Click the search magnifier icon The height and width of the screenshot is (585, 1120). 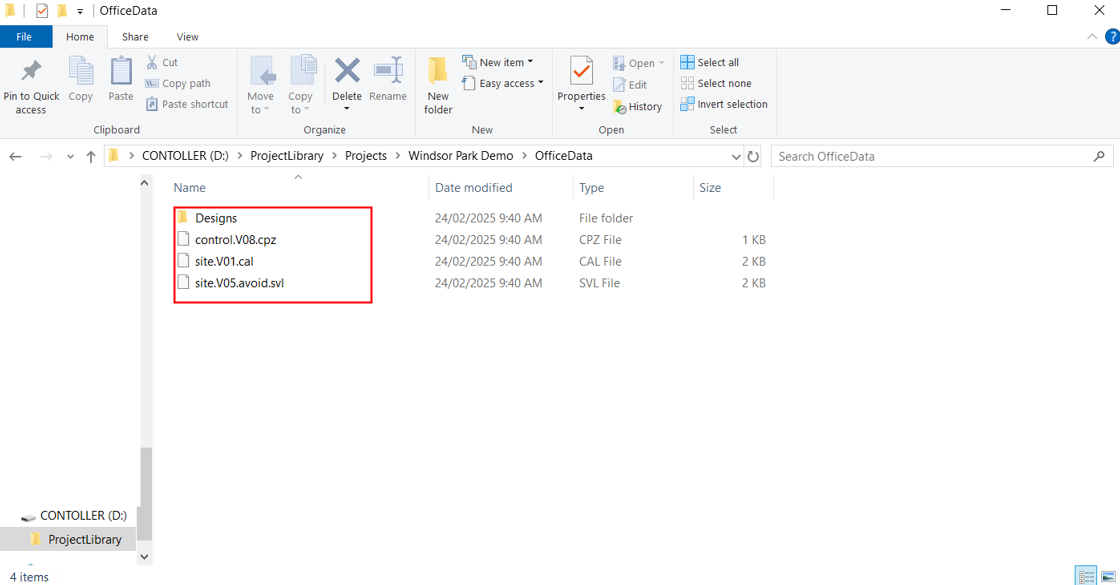[1099, 156]
